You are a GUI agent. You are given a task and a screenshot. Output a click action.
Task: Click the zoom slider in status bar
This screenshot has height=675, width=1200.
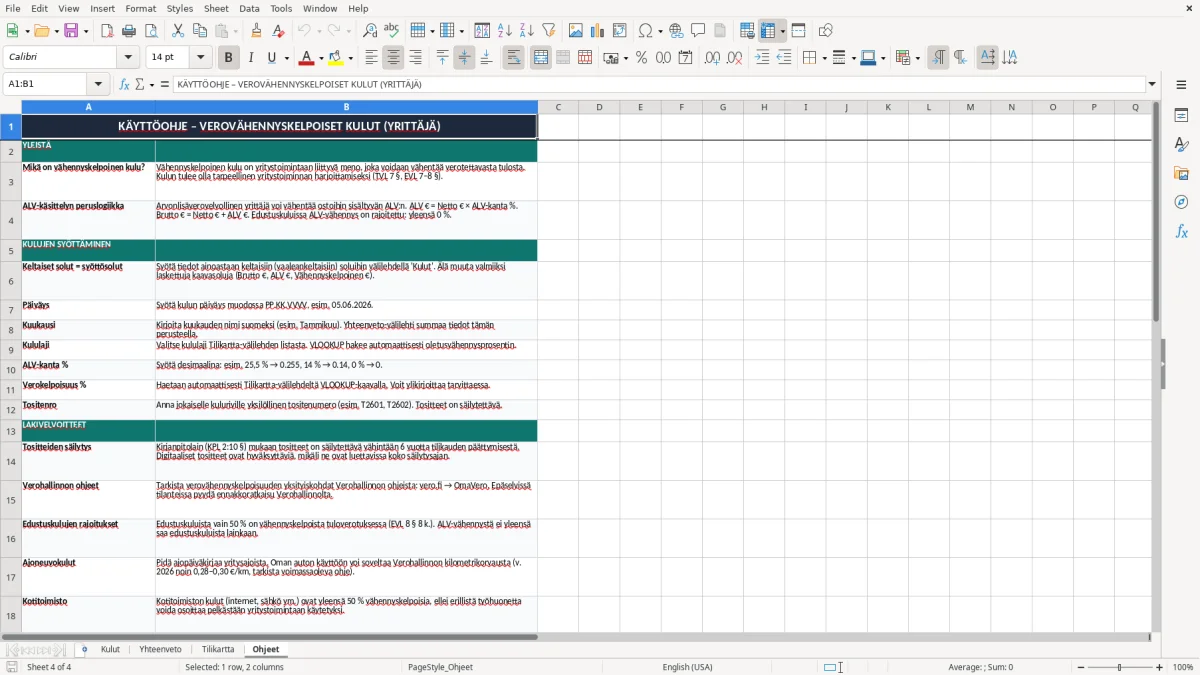tap(1119, 667)
